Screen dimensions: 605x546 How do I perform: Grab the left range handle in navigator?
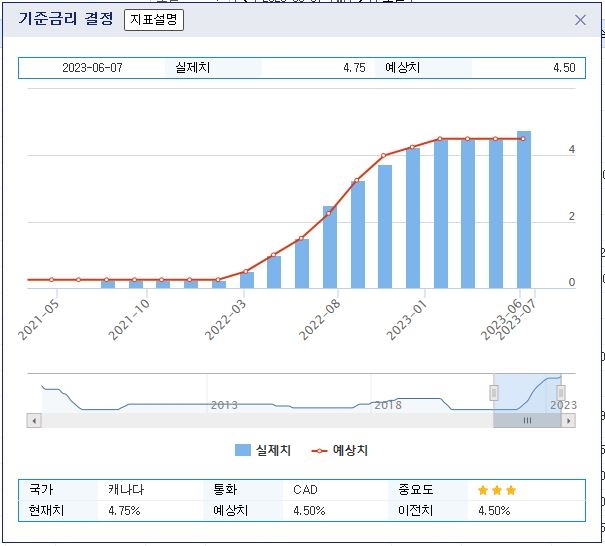(x=493, y=393)
